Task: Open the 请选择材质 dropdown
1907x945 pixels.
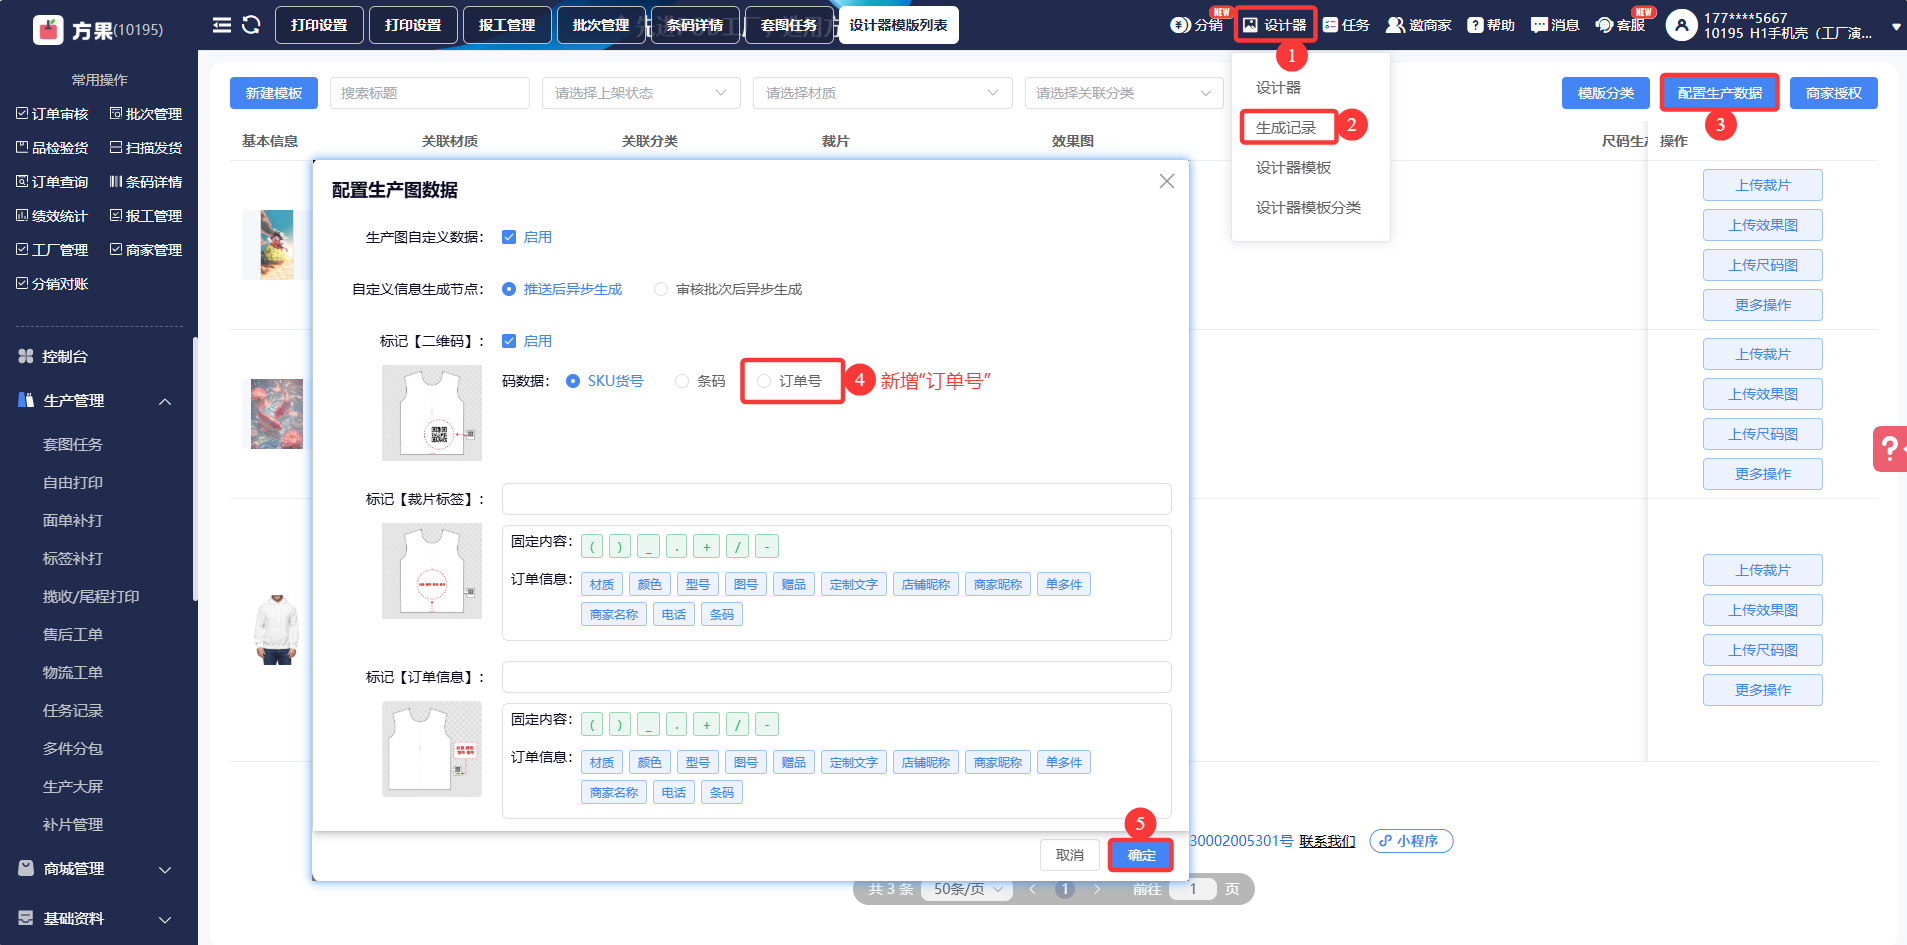Action: 881,93
